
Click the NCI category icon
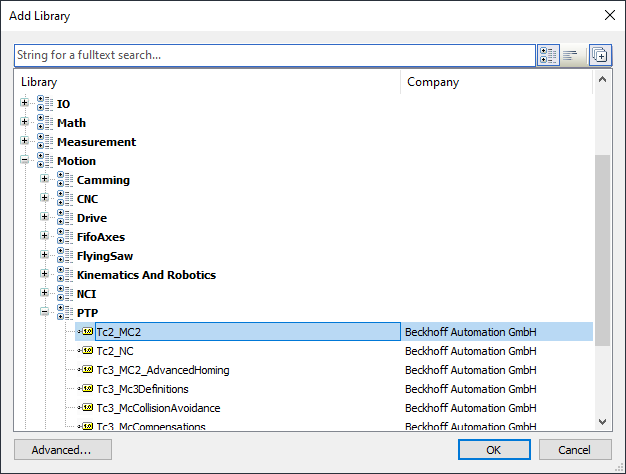[65, 293]
